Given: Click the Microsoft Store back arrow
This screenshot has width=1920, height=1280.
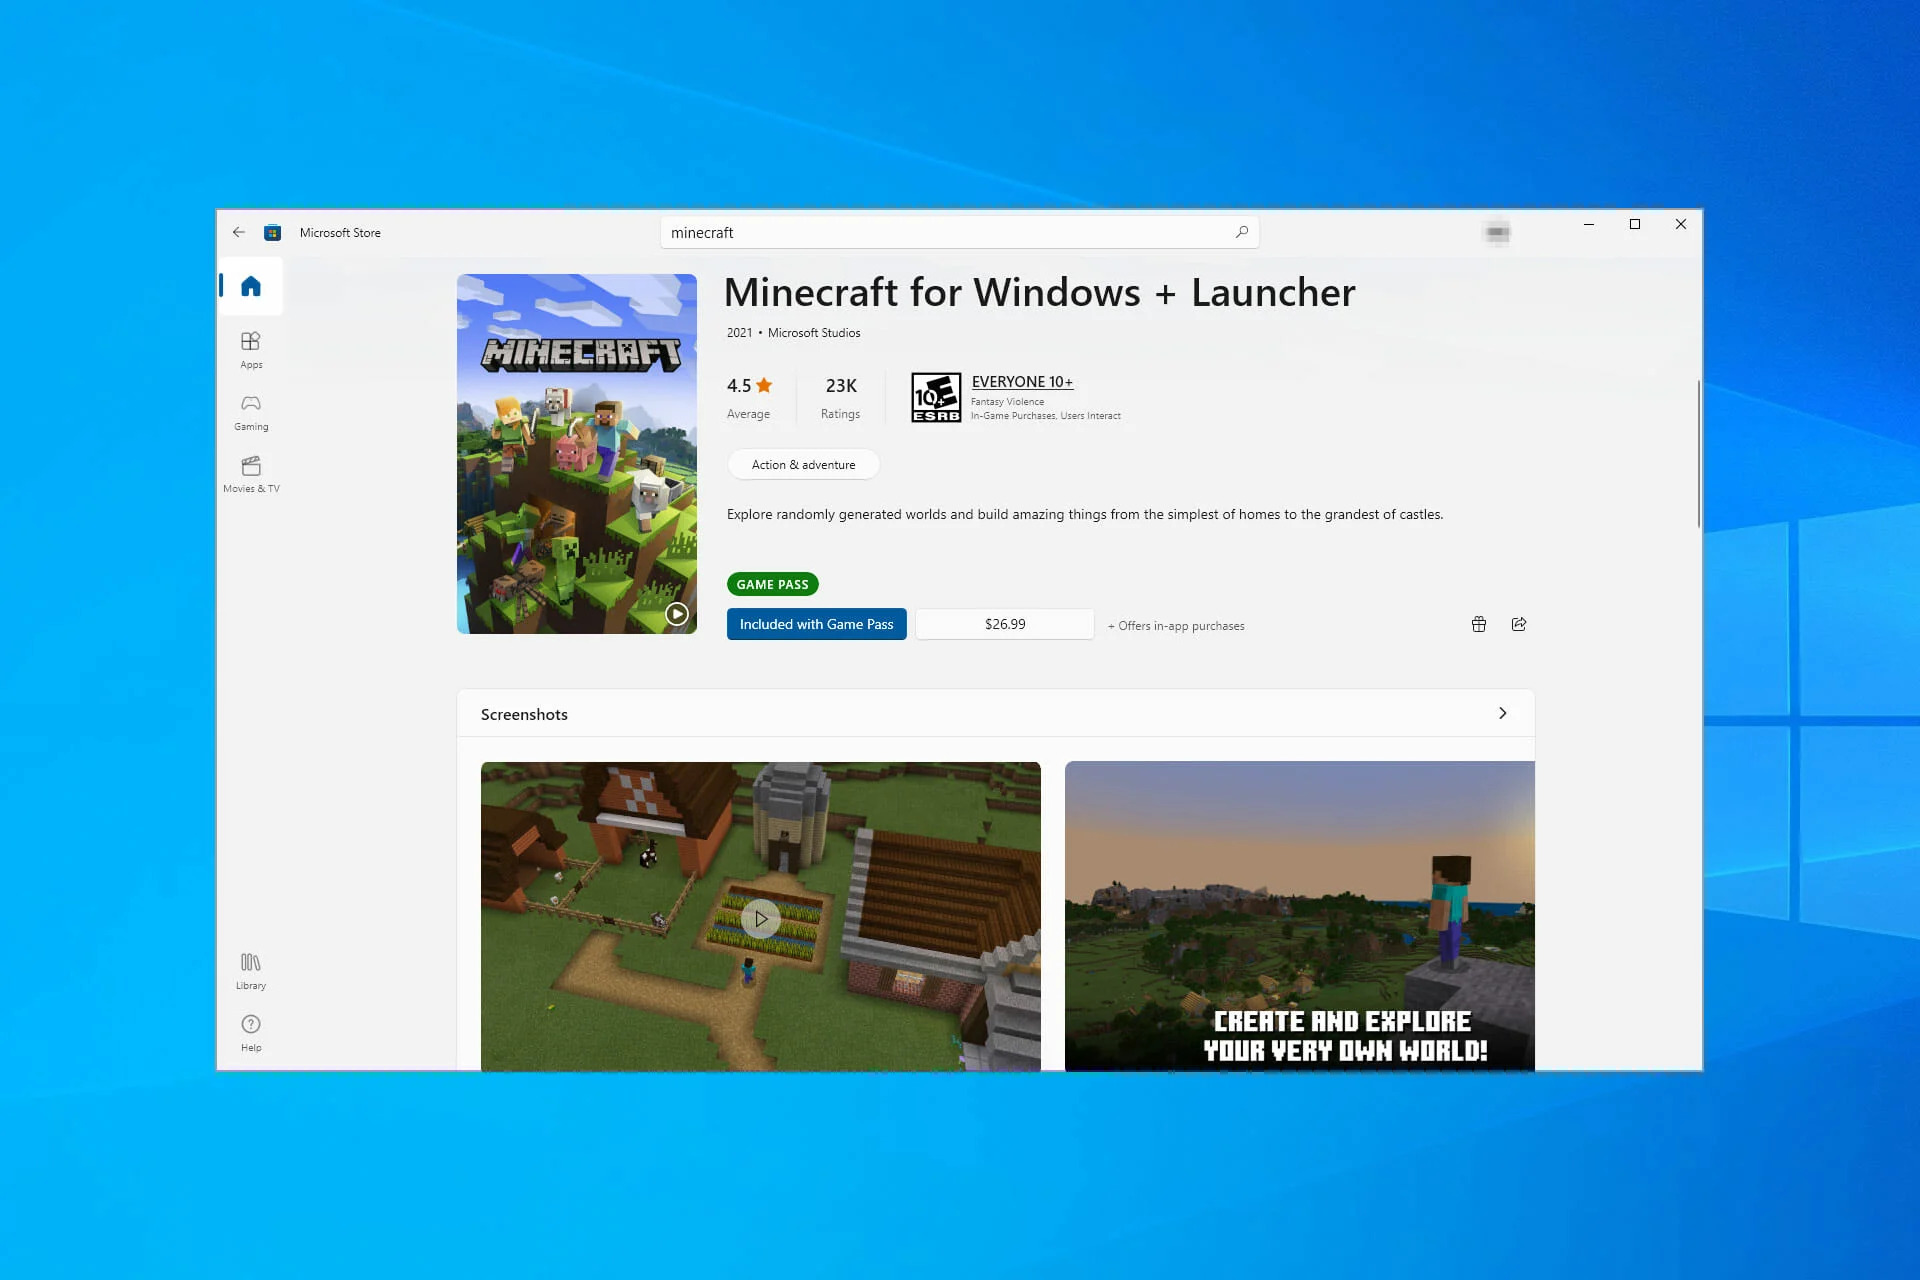Looking at the screenshot, I should [x=239, y=231].
